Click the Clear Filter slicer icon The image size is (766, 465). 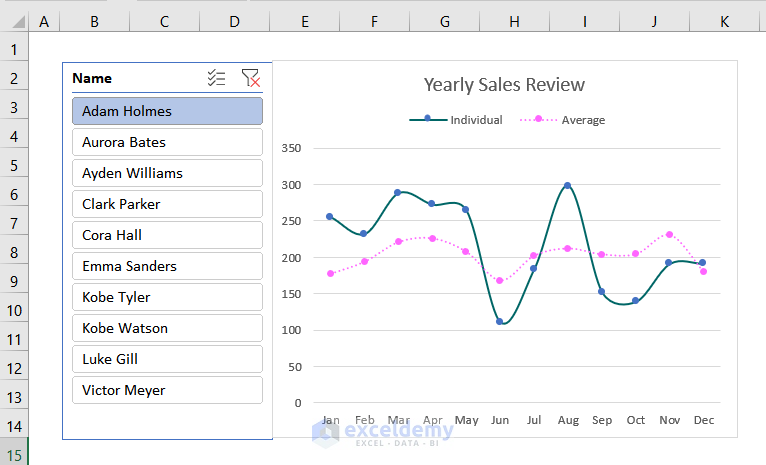pyautogui.click(x=250, y=78)
